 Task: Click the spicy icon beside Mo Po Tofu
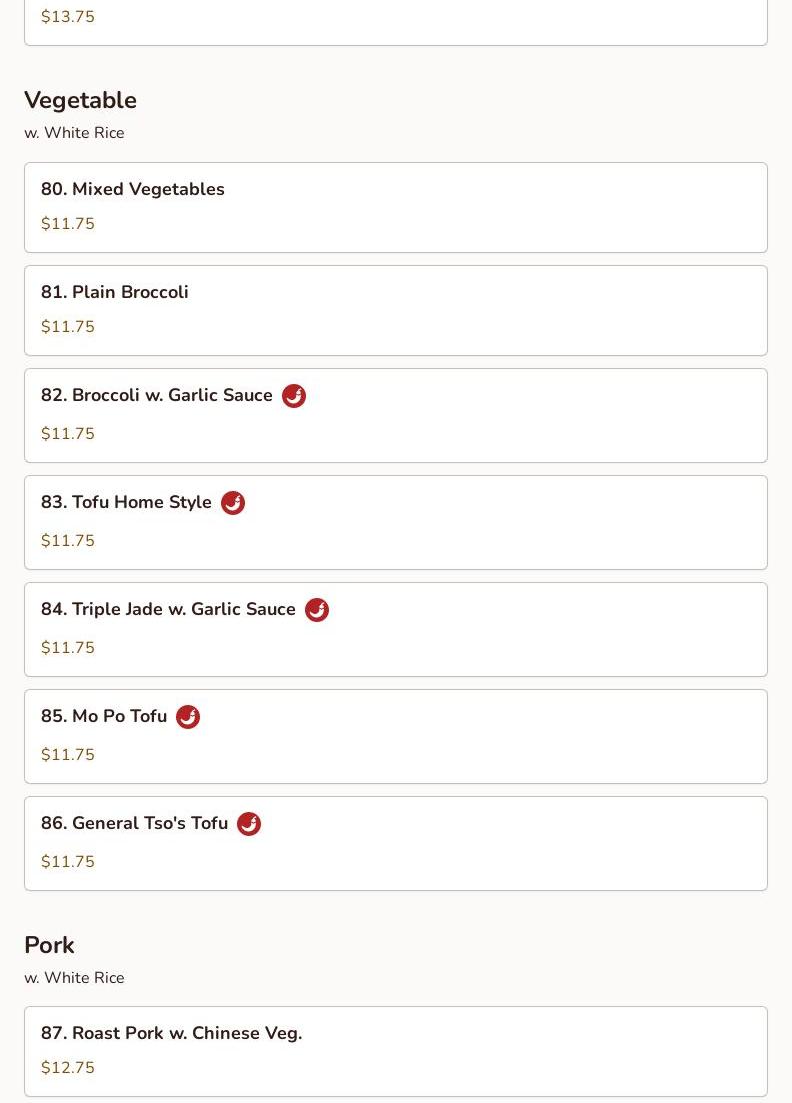(188, 717)
